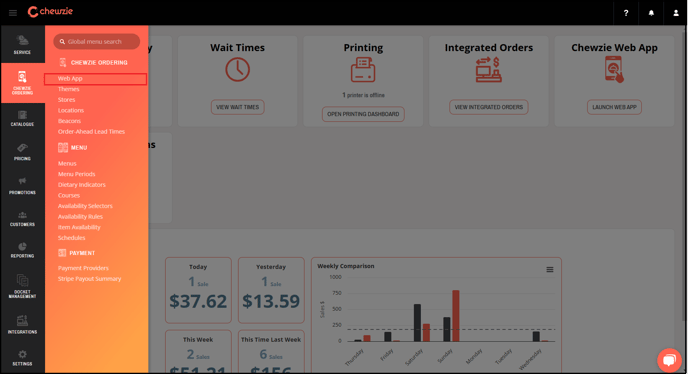This screenshot has width=688, height=374.
Task: Click the black Saturday bar in chart
Action: tap(417, 323)
